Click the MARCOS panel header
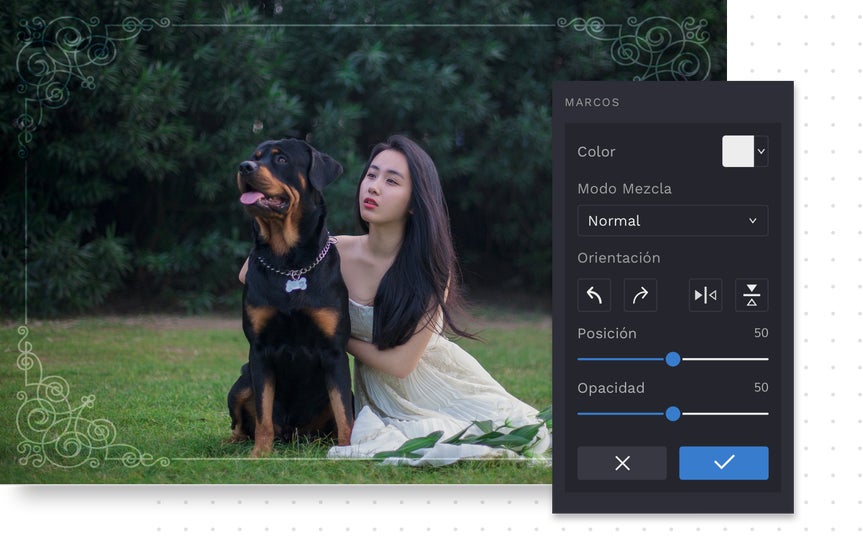 pos(592,102)
